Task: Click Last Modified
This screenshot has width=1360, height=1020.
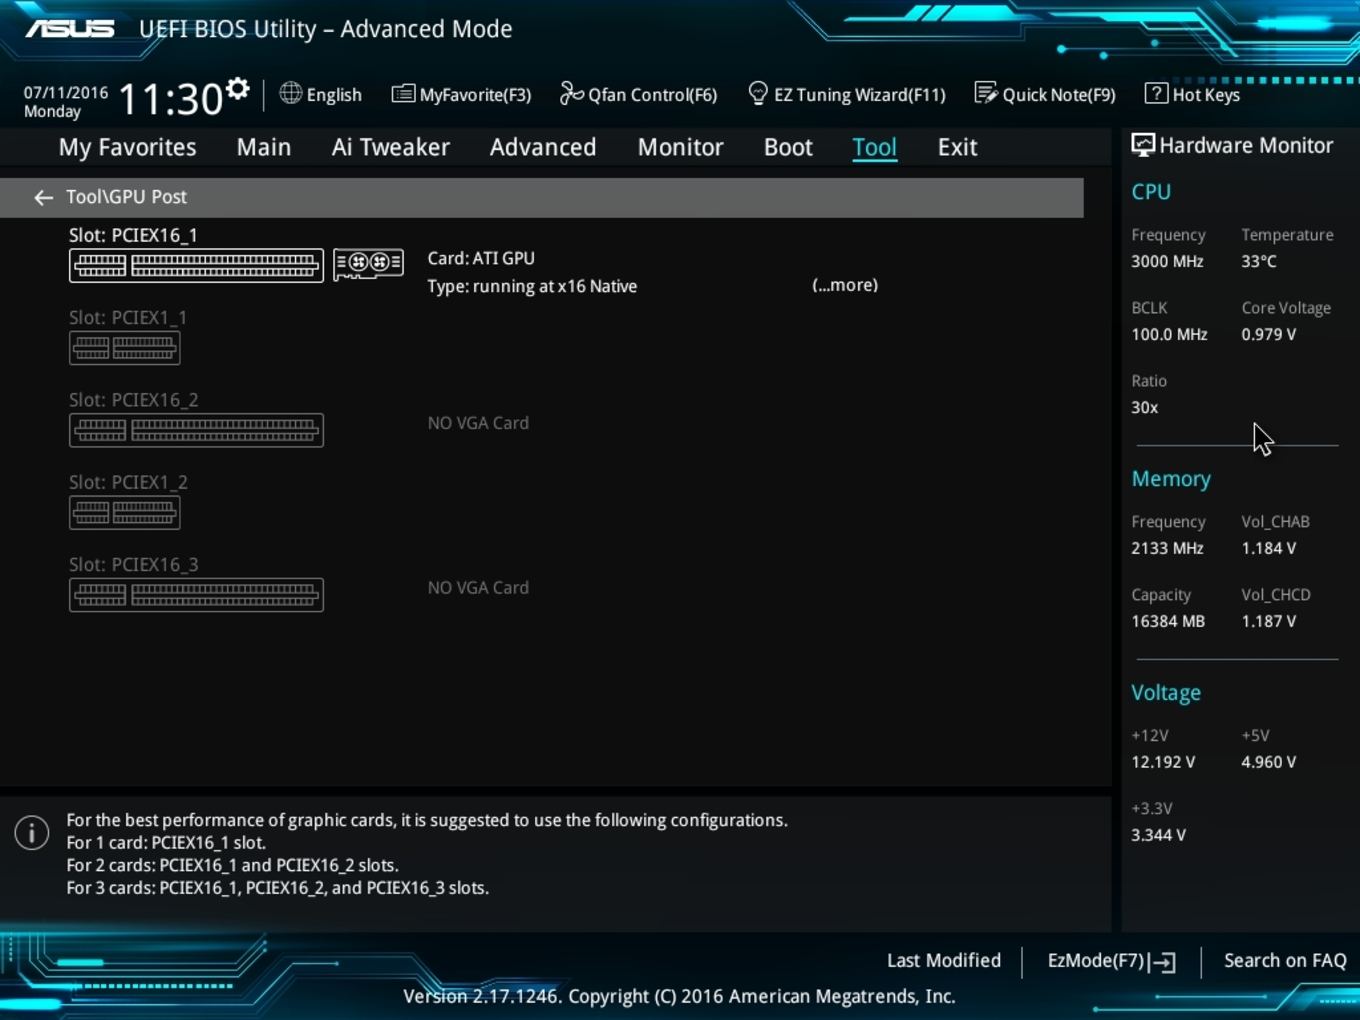Action: [x=944, y=960]
